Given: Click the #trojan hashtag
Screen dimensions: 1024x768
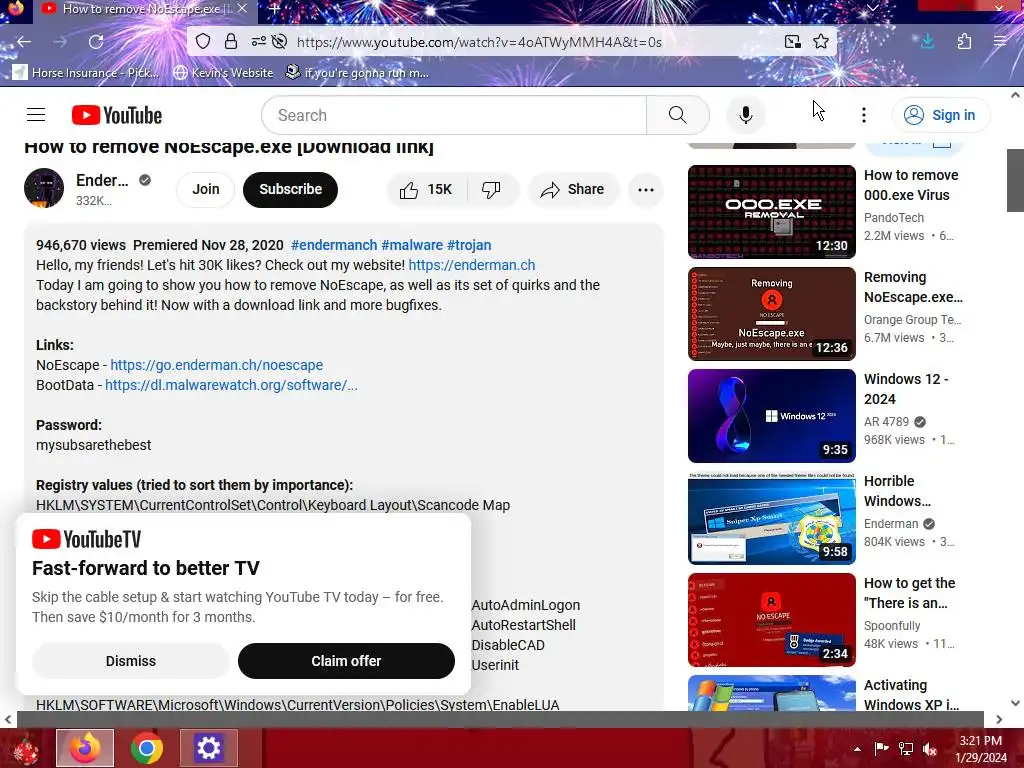Looking at the screenshot, I should (469, 245).
